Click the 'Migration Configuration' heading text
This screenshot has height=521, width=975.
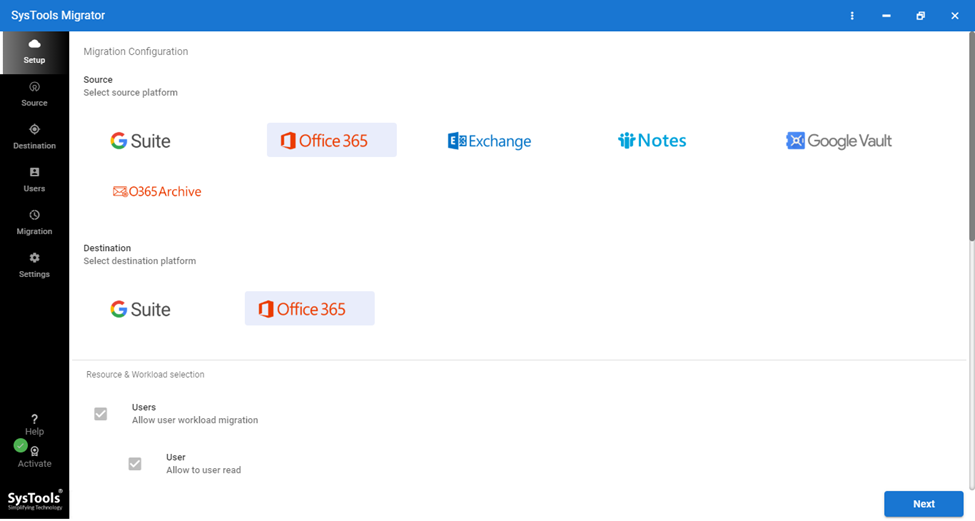point(136,52)
